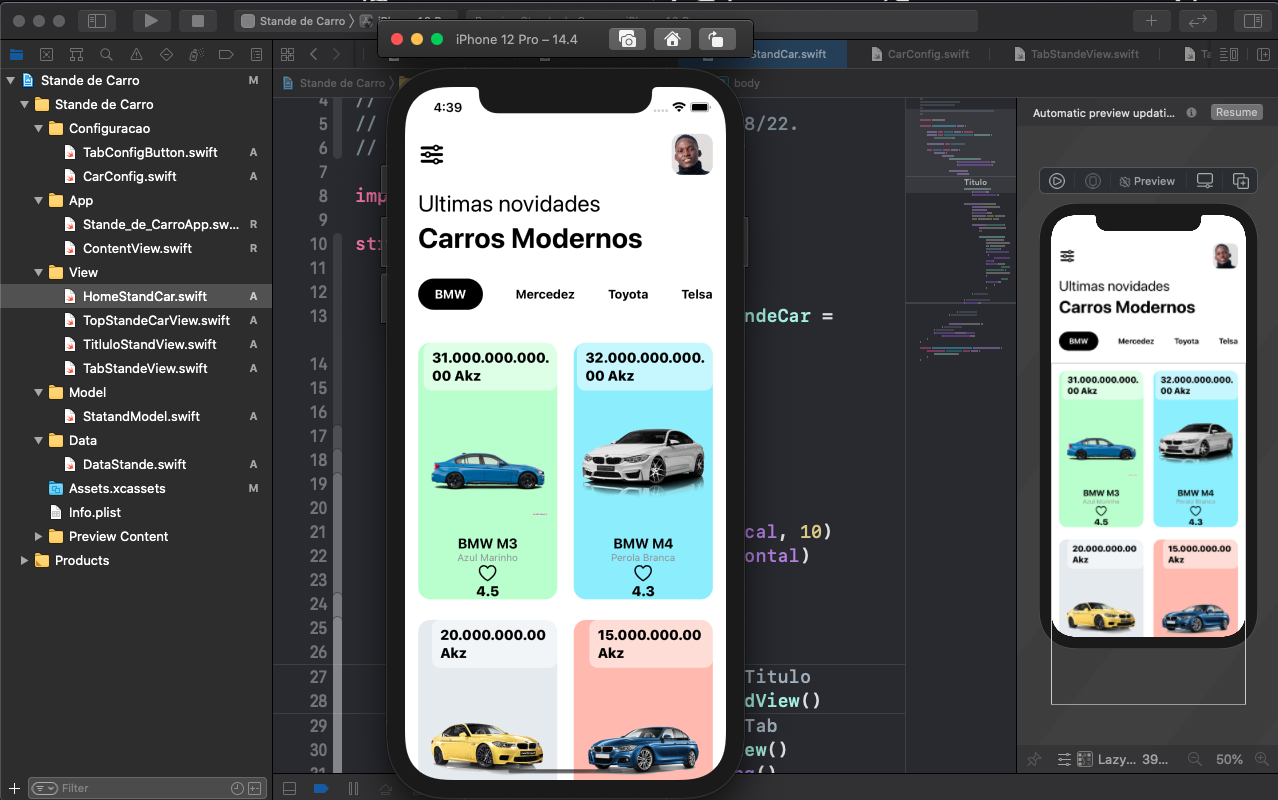Image resolution: width=1278 pixels, height=800 pixels.
Task: Add new file with navigator plus button
Action: [14, 788]
